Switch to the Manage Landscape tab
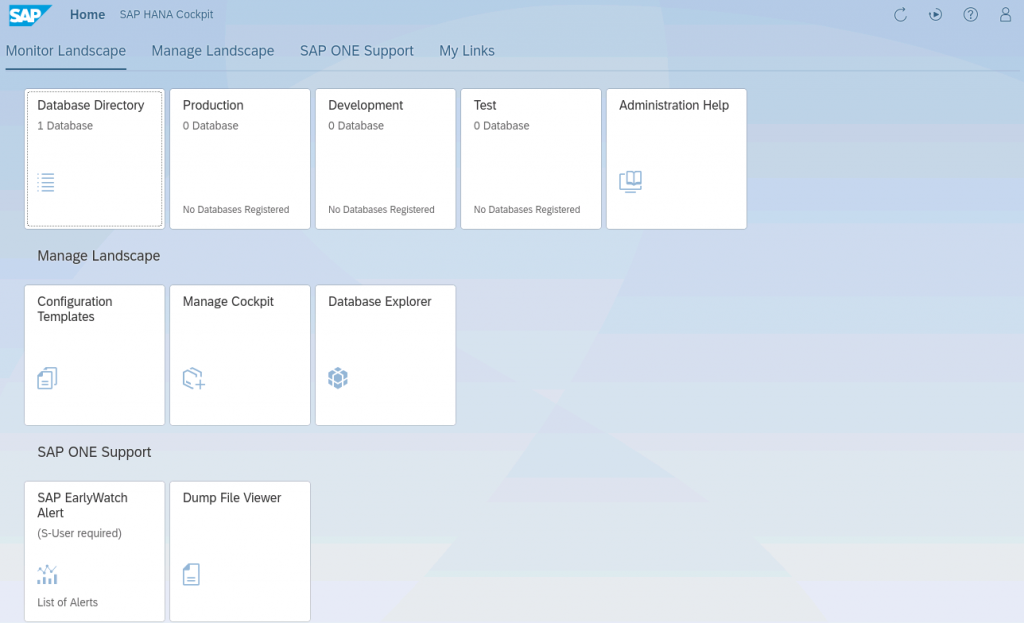 [212, 51]
